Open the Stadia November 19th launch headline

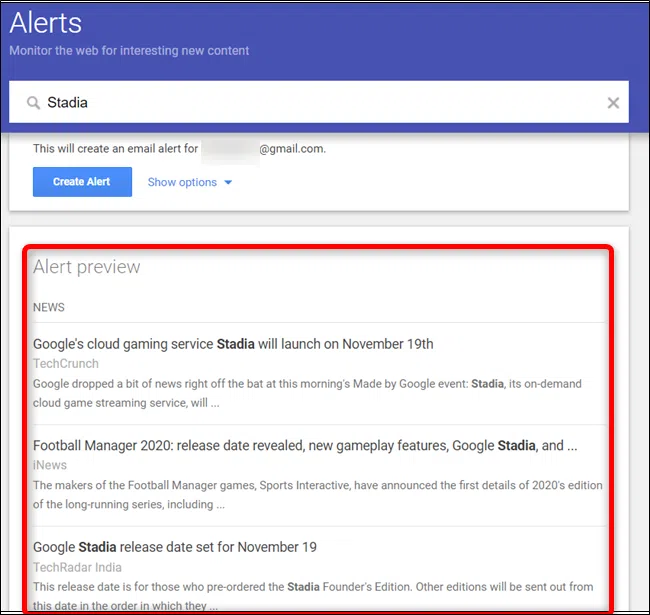coord(233,344)
